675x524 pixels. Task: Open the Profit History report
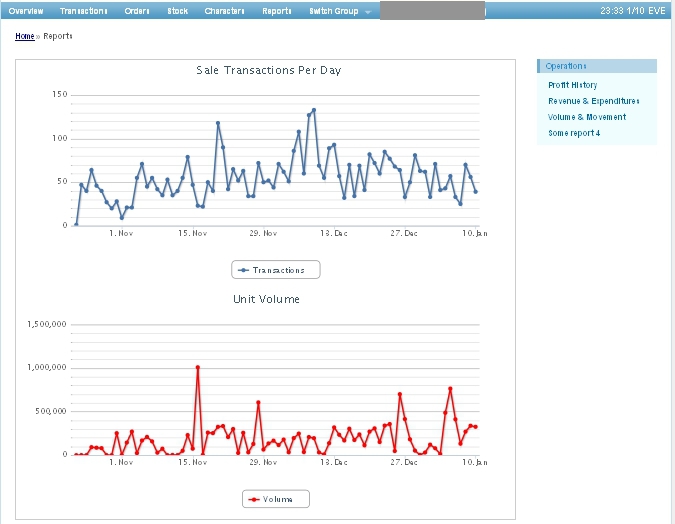pos(572,85)
